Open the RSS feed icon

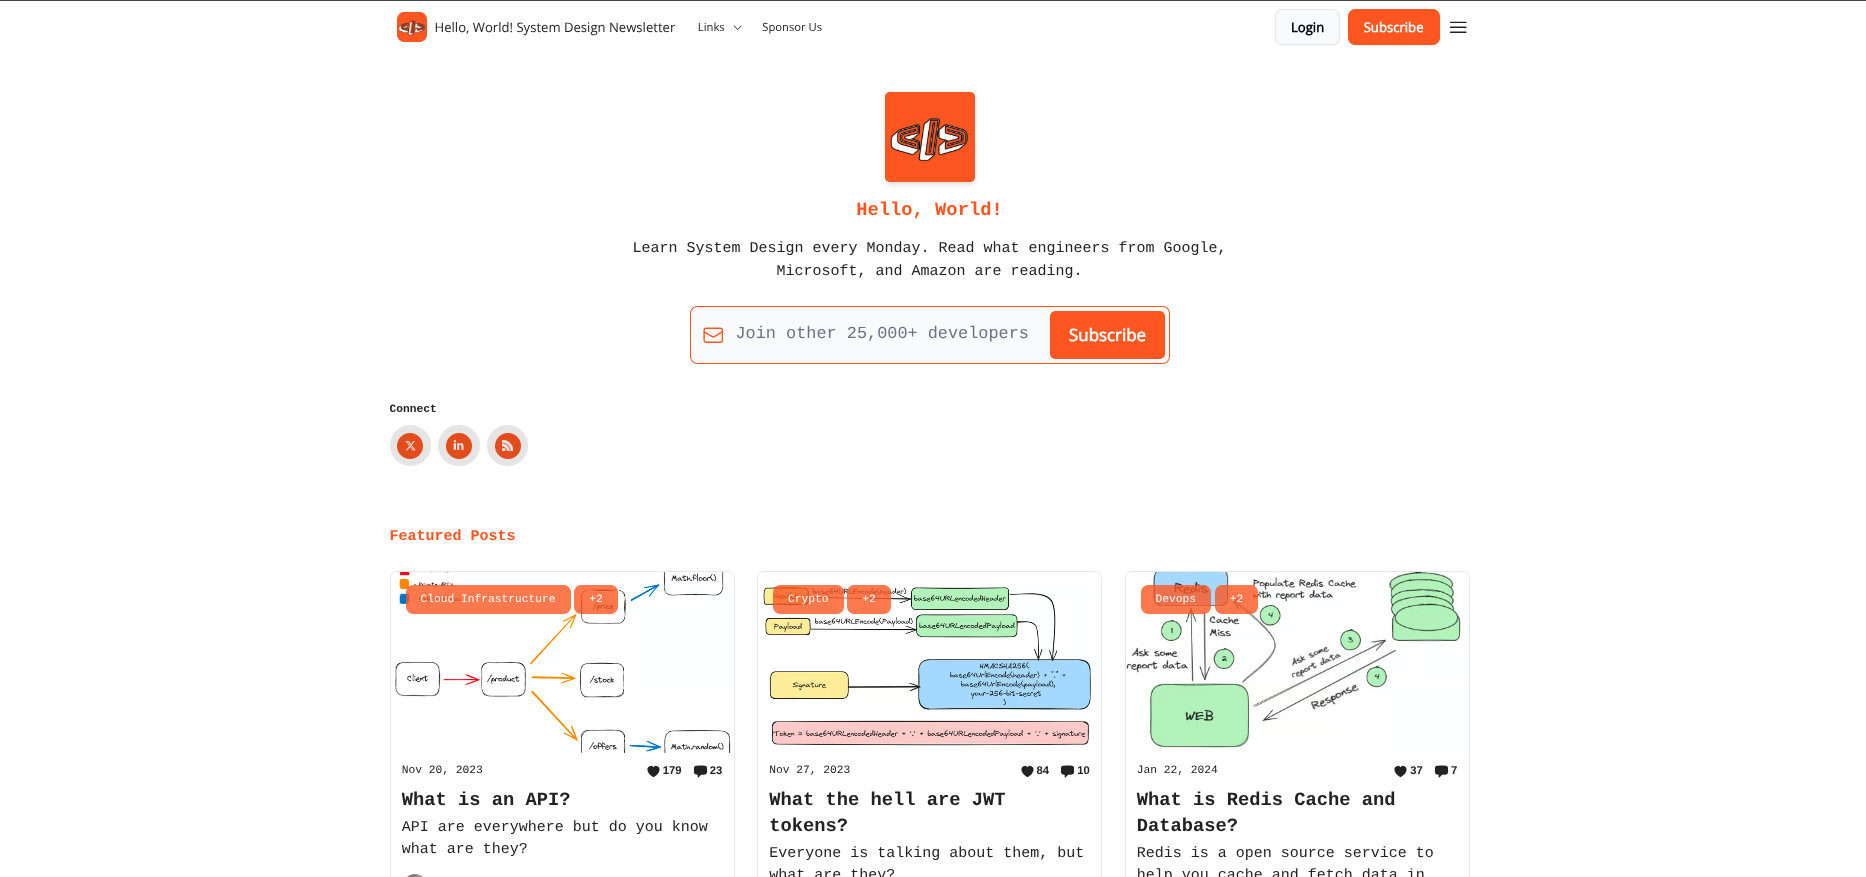[x=507, y=446]
